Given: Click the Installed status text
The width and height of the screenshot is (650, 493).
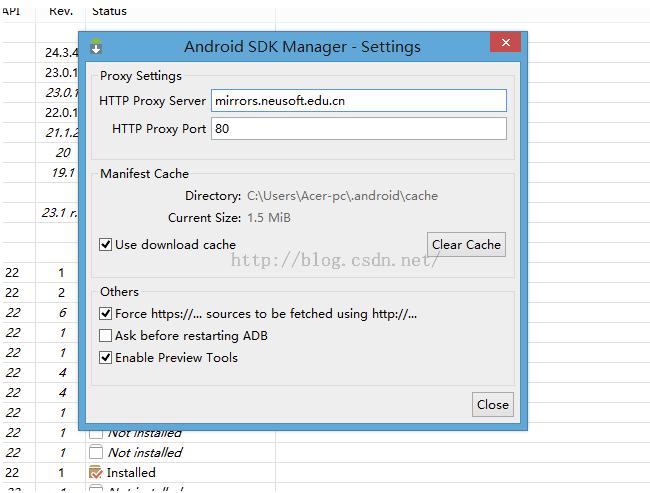Looking at the screenshot, I should click(x=131, y=473).
